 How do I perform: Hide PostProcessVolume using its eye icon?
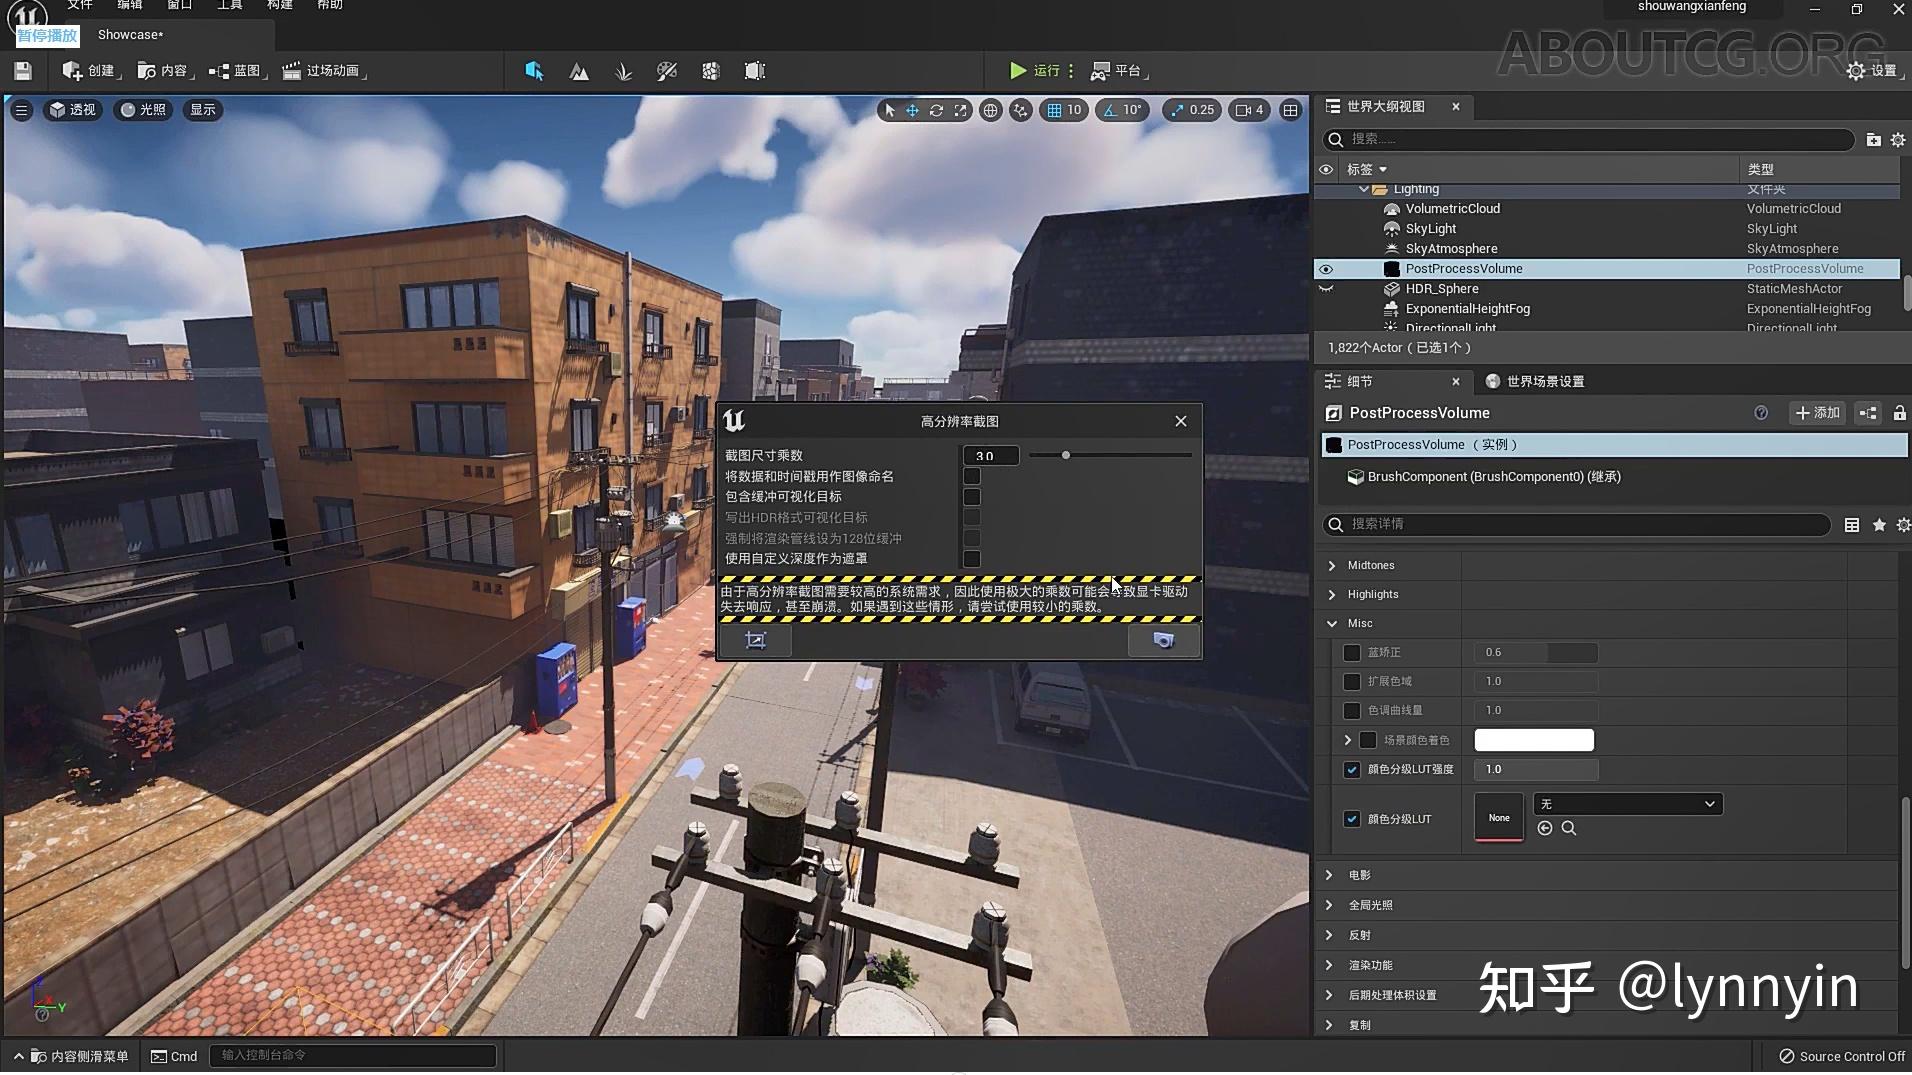pyautogui.click(x=1326, y=269)
